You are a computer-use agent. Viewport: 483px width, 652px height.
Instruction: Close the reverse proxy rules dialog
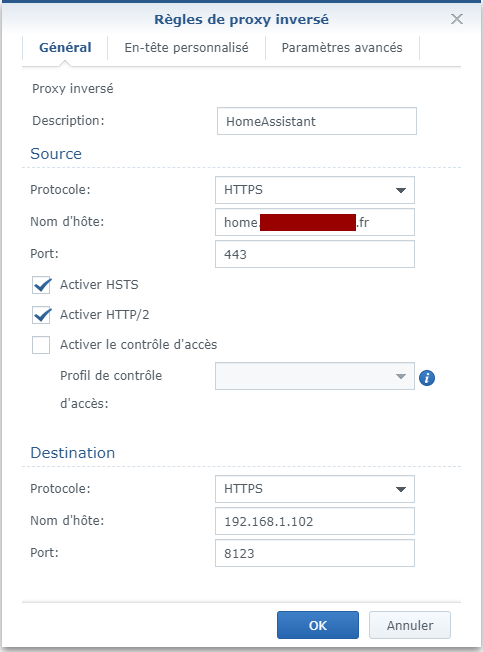(457, 19)
